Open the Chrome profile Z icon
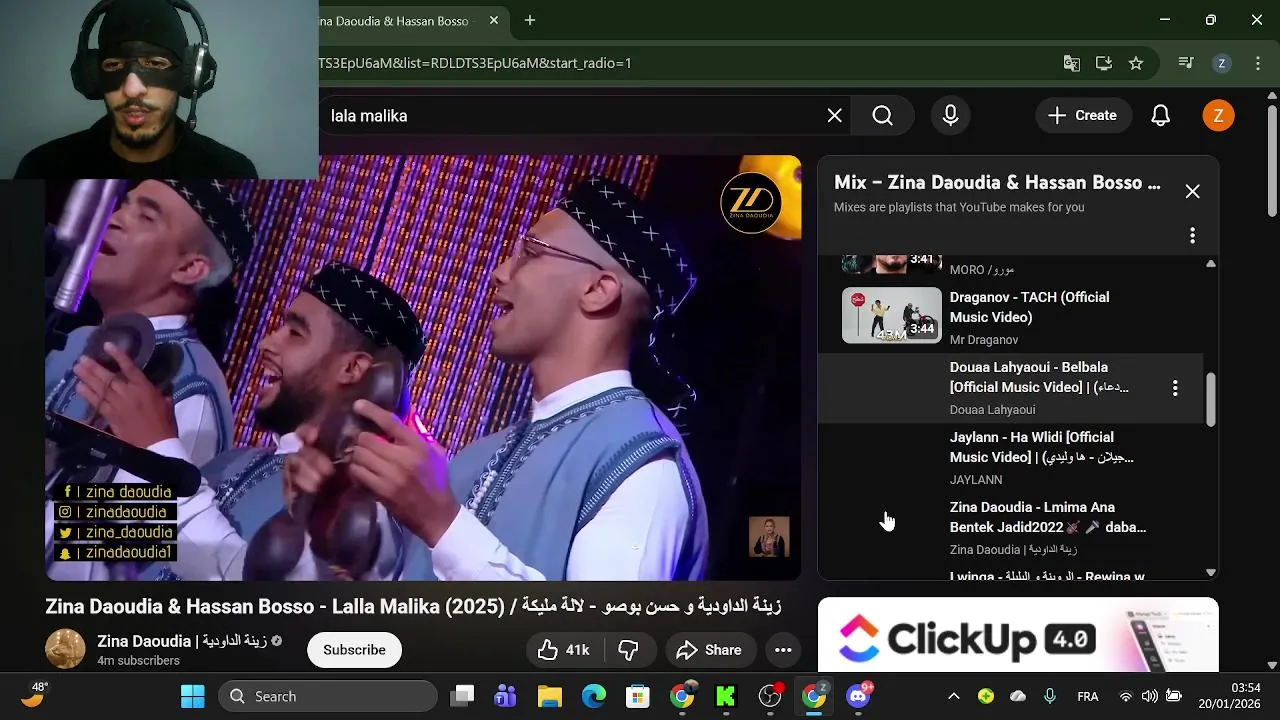This screenshot has width=1280, height=720. (1221, 63)
